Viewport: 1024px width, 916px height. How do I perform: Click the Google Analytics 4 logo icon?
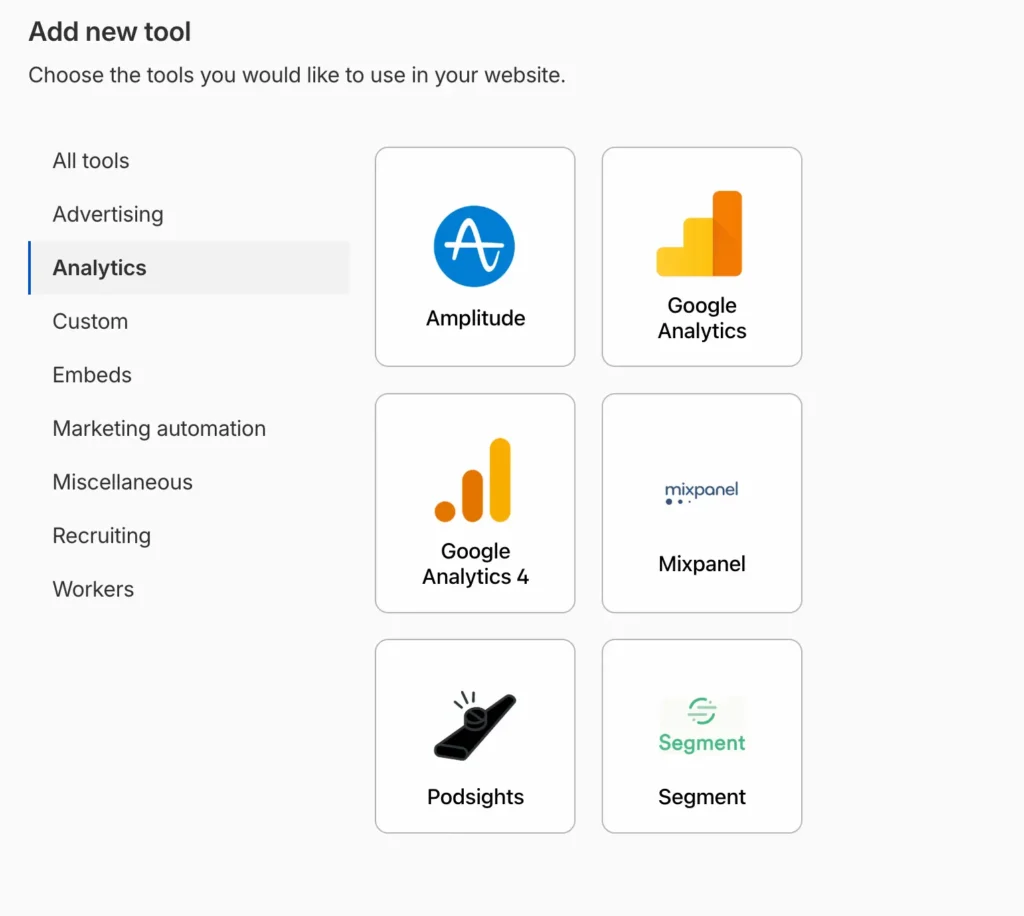tap(473, 480)
